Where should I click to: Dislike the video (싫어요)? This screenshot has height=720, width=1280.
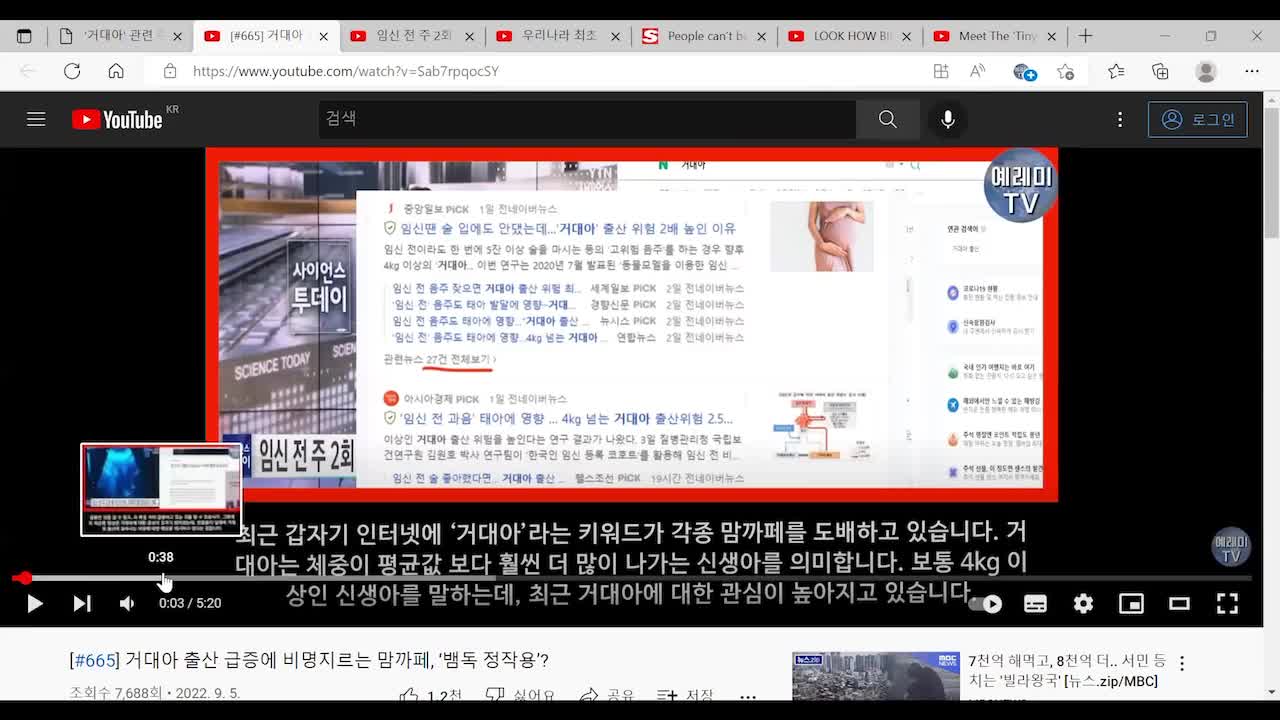tap(520, 696)
